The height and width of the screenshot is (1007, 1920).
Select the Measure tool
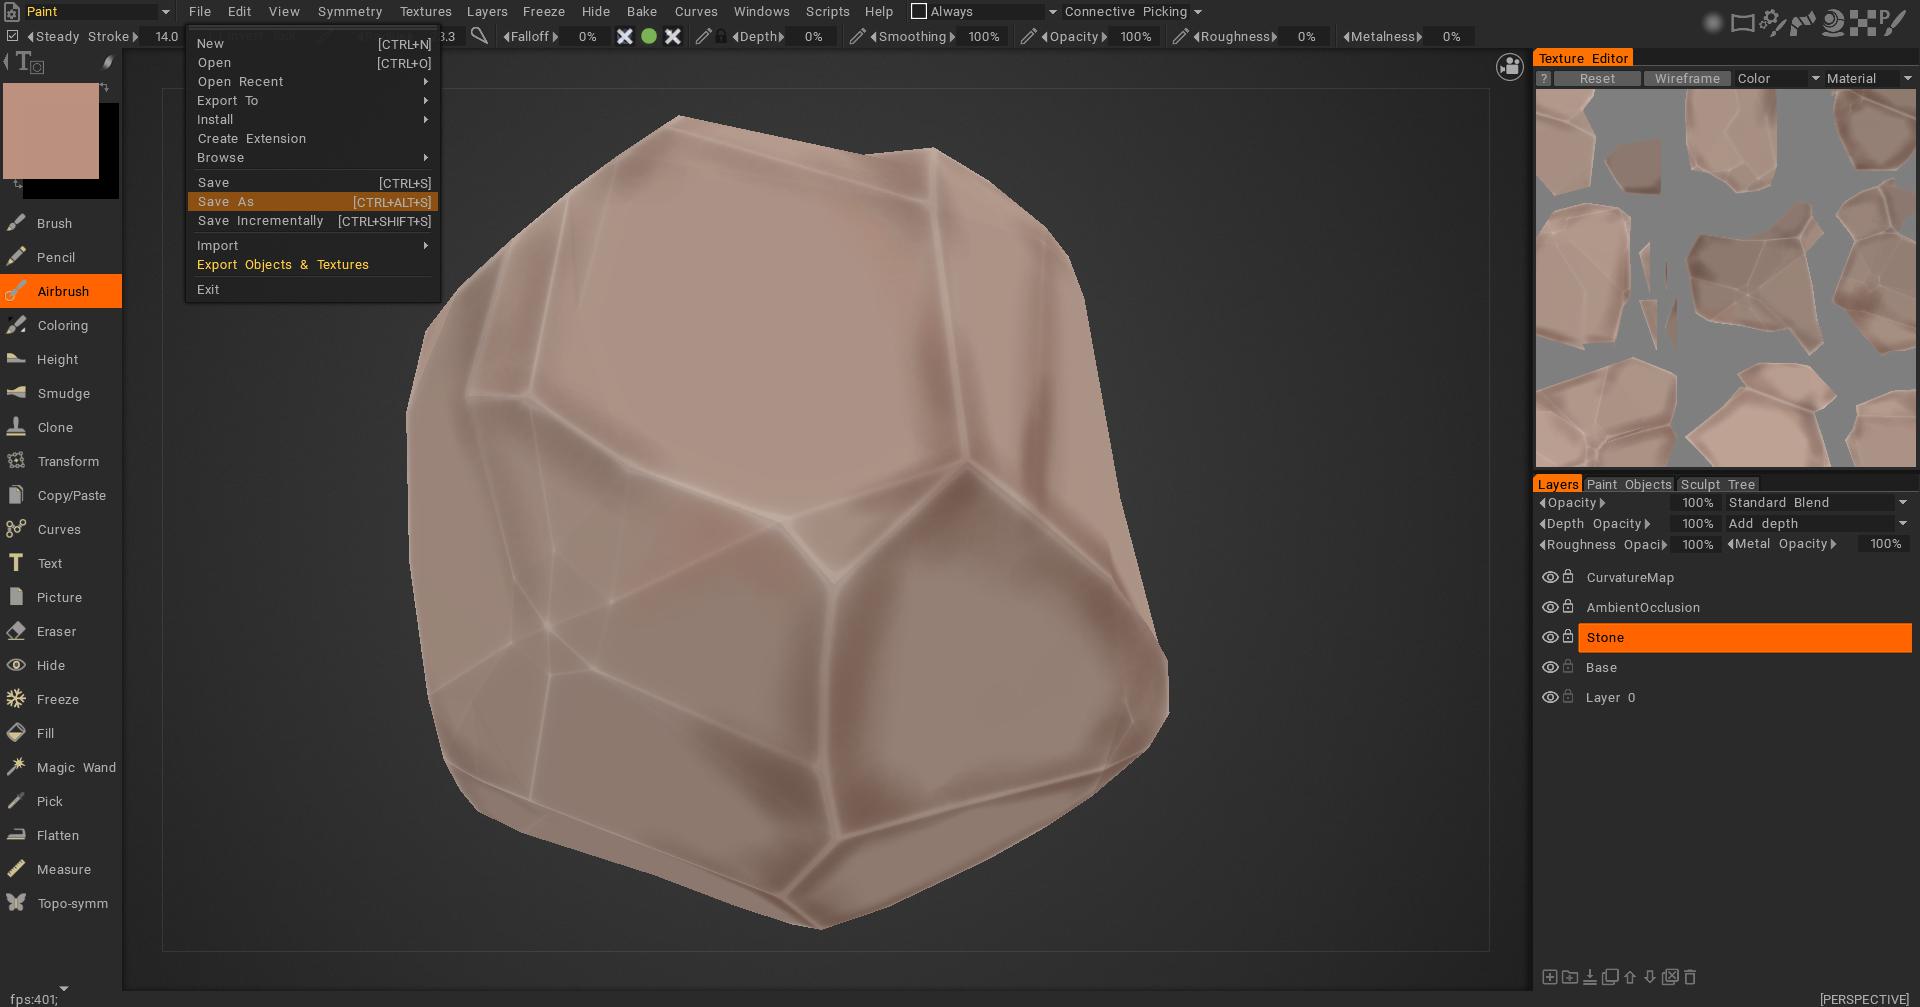click(61, 869)
